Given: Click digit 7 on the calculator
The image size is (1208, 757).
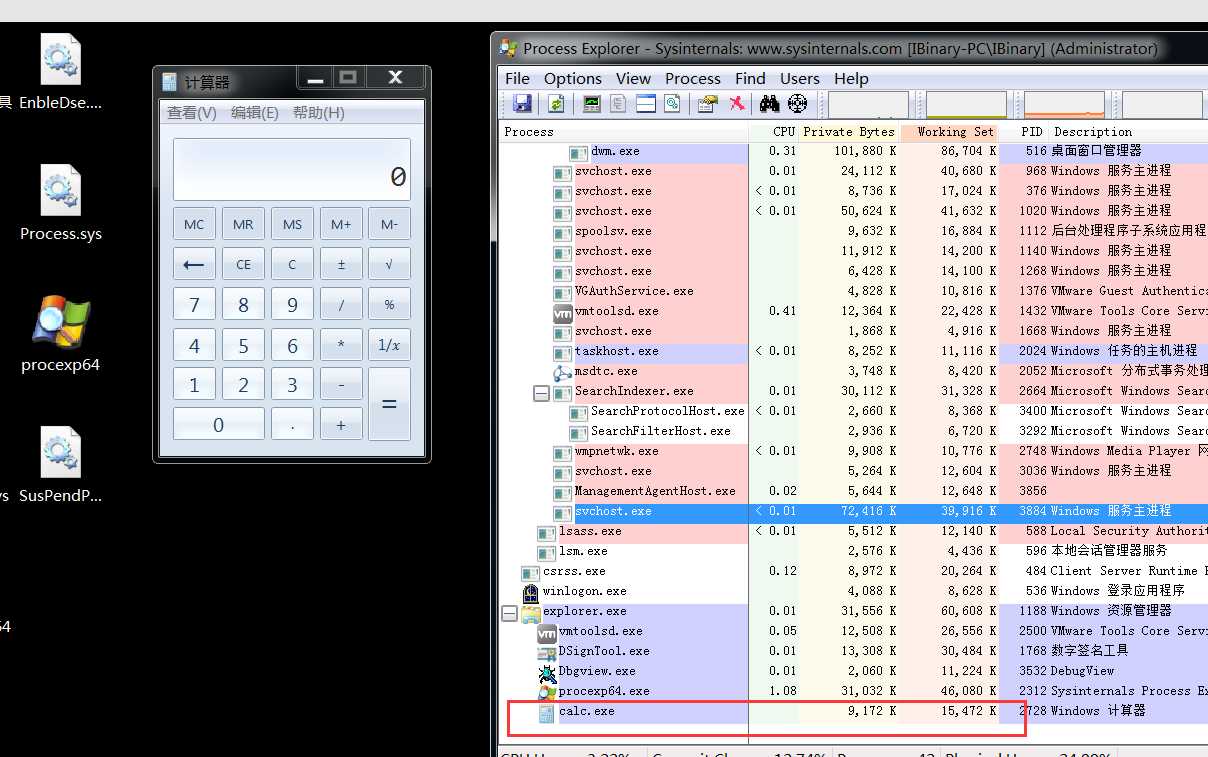Looking at the screenshot, I should tap(194, 304).
